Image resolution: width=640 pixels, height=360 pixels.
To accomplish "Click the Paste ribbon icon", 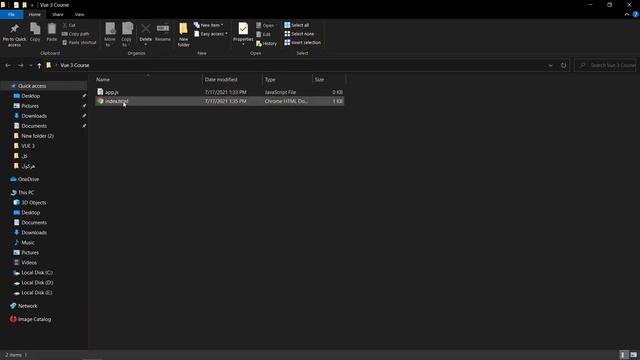I will point(51,32).
